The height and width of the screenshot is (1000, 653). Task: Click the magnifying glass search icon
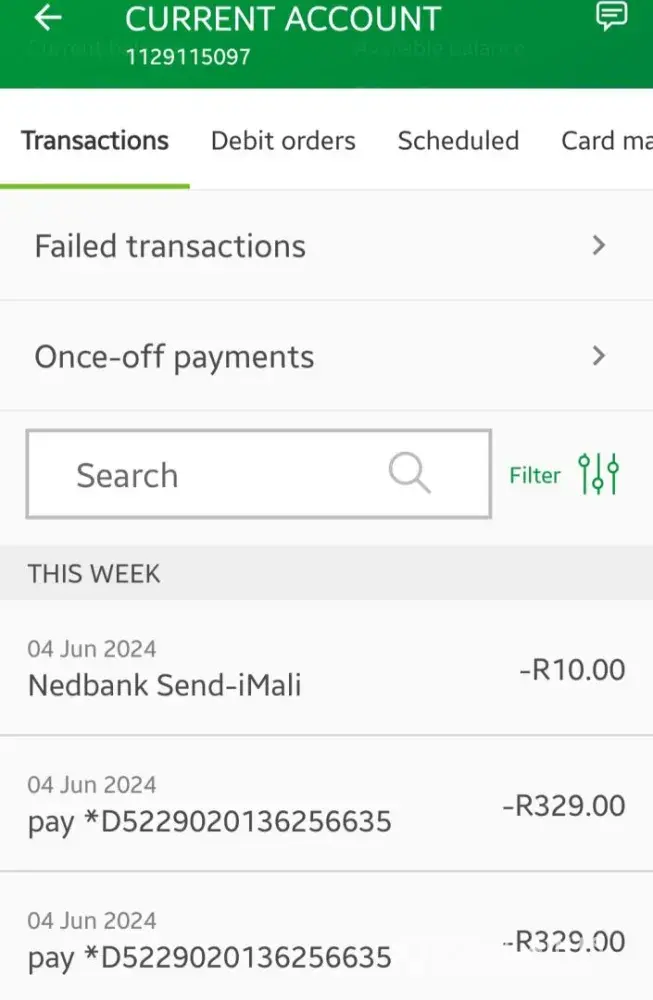point(409,472)
